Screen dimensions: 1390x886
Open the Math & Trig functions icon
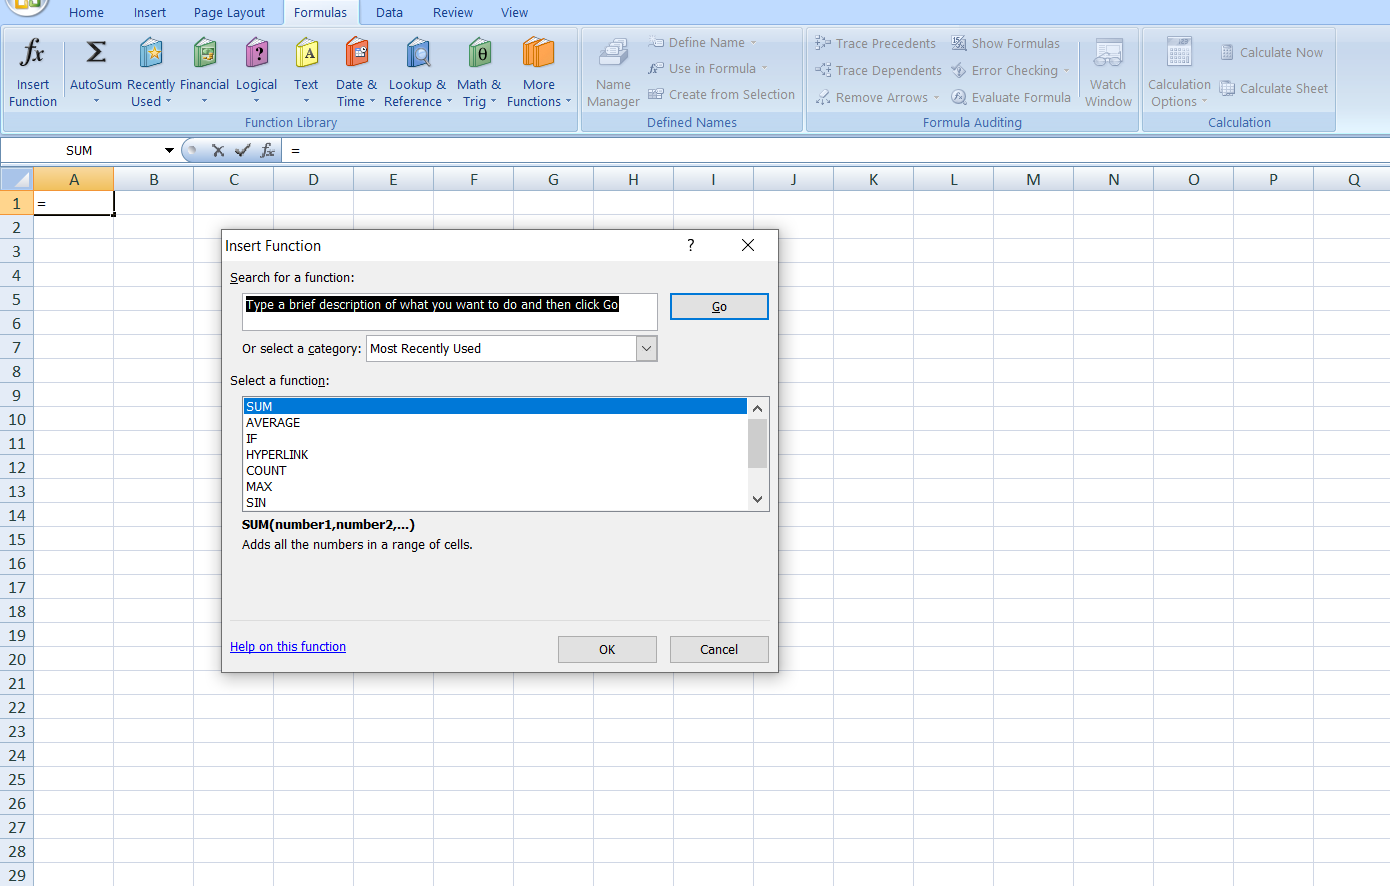pyautogui.click(x=480, y=53)
